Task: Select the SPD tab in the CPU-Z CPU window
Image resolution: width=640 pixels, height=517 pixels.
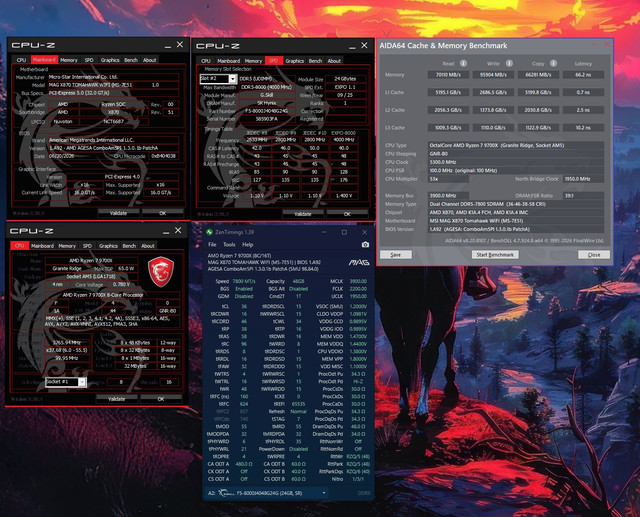Action: 87,246
